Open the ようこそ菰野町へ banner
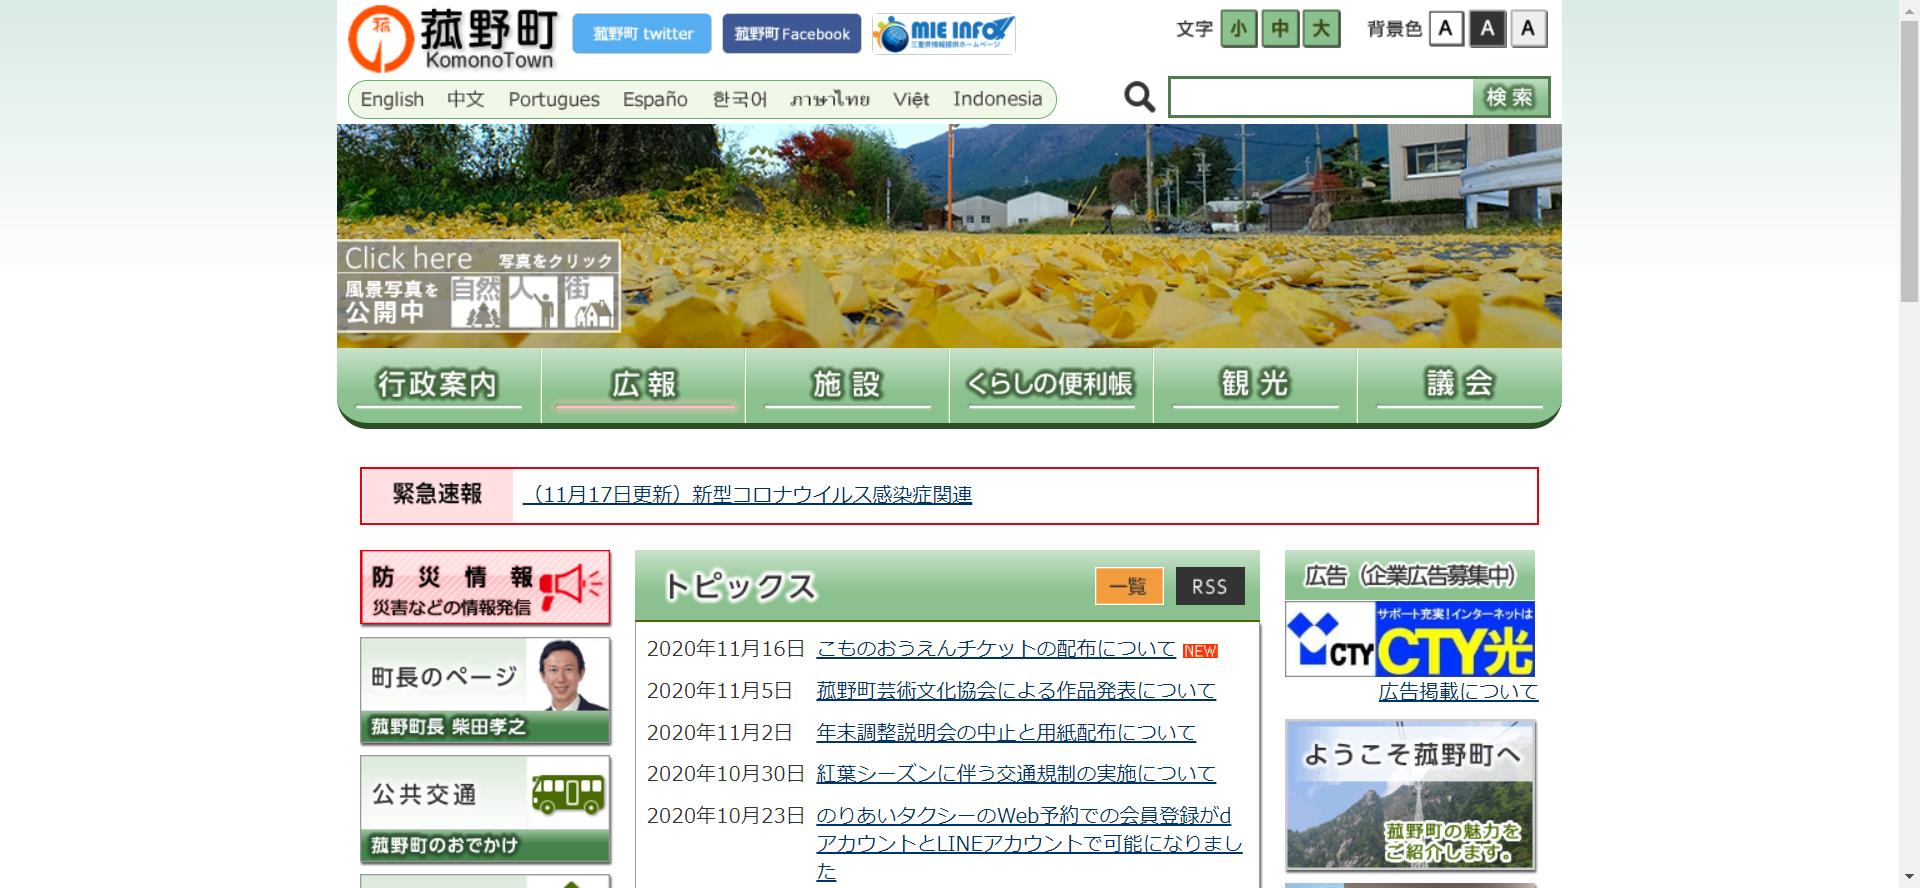Viewport: 1920px width, 888px height. (x=1410, y=795)
